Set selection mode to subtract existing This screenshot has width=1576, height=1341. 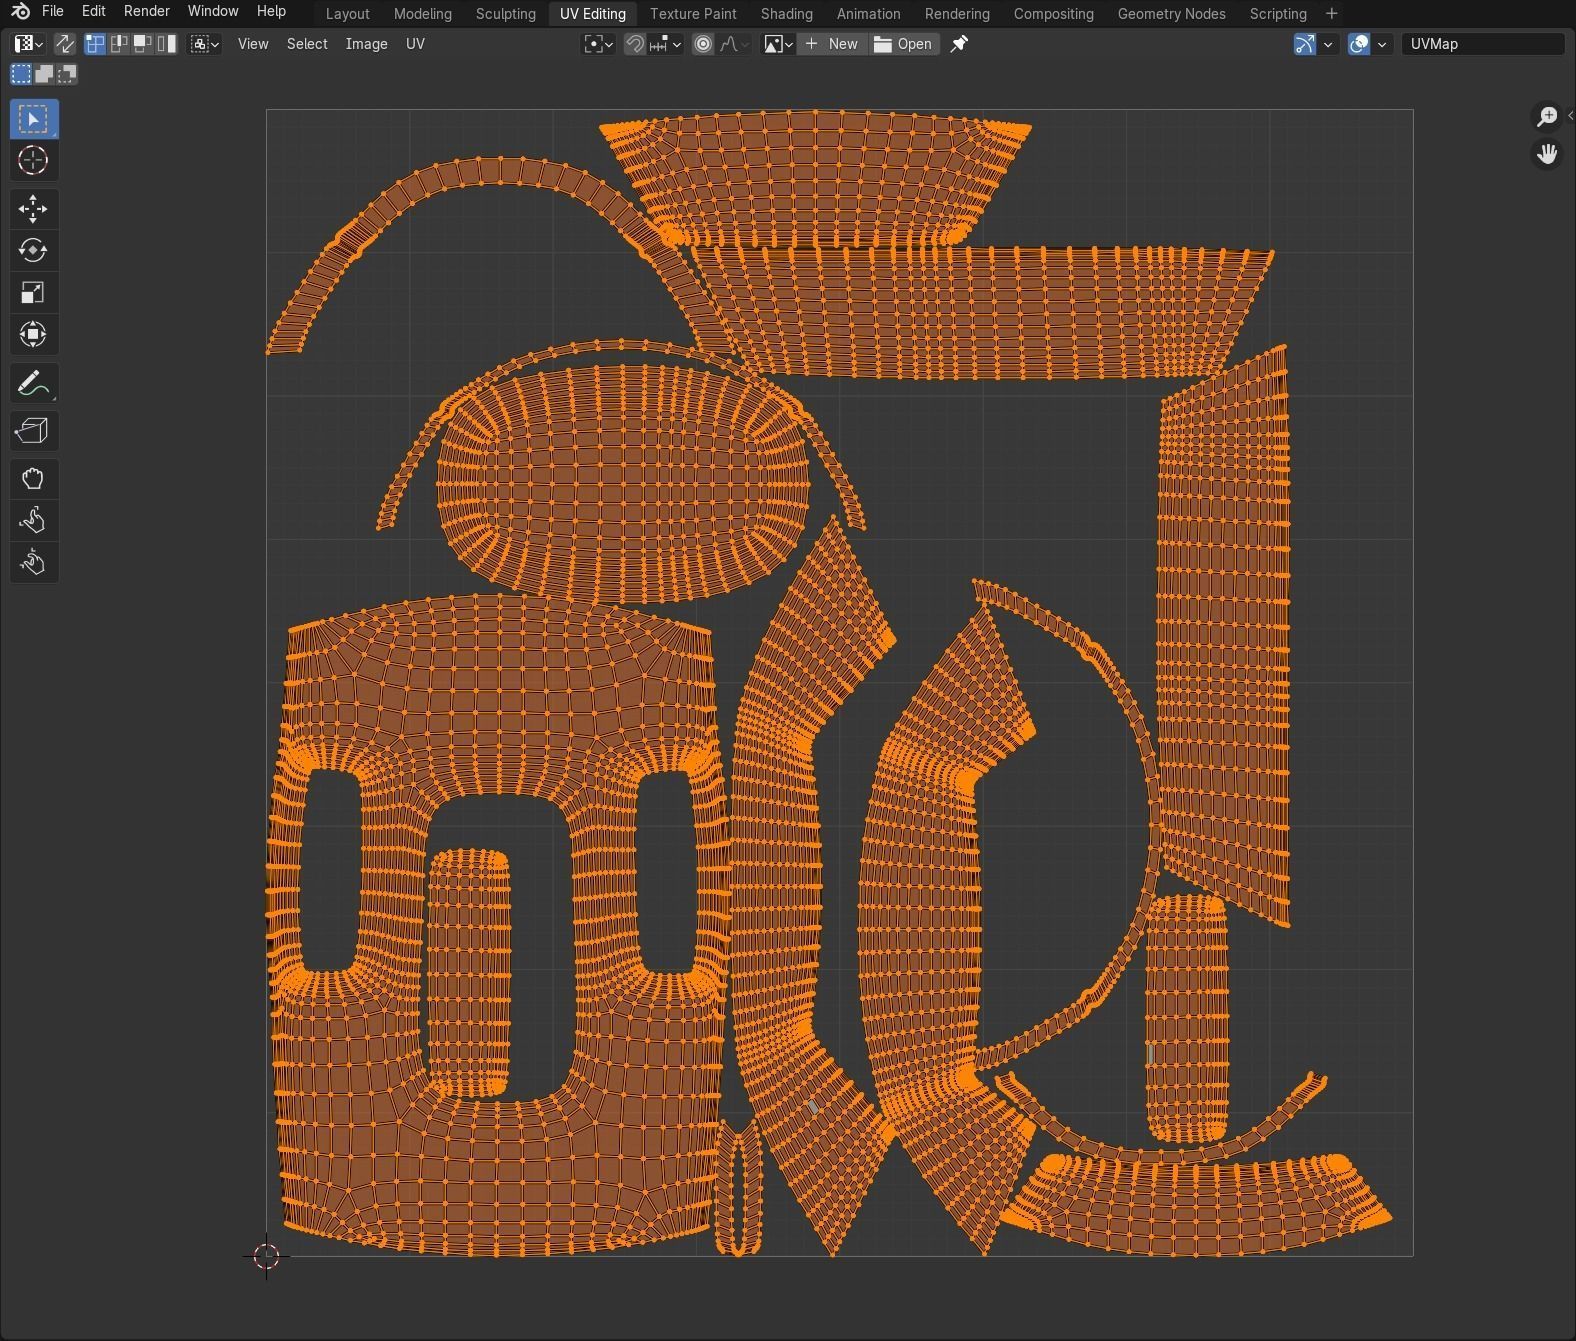[x=67, y=74]
